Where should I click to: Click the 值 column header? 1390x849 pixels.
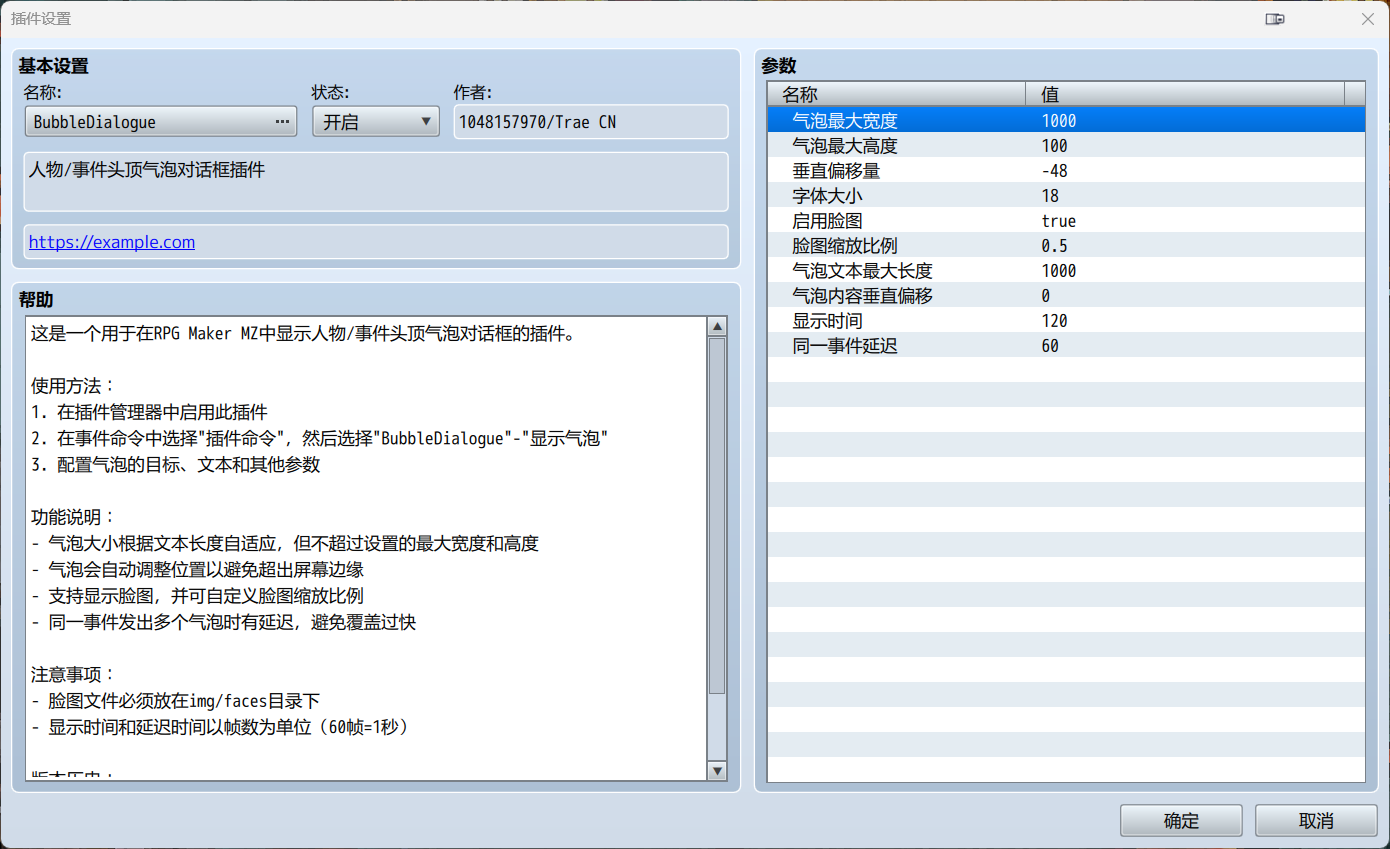1185,95
